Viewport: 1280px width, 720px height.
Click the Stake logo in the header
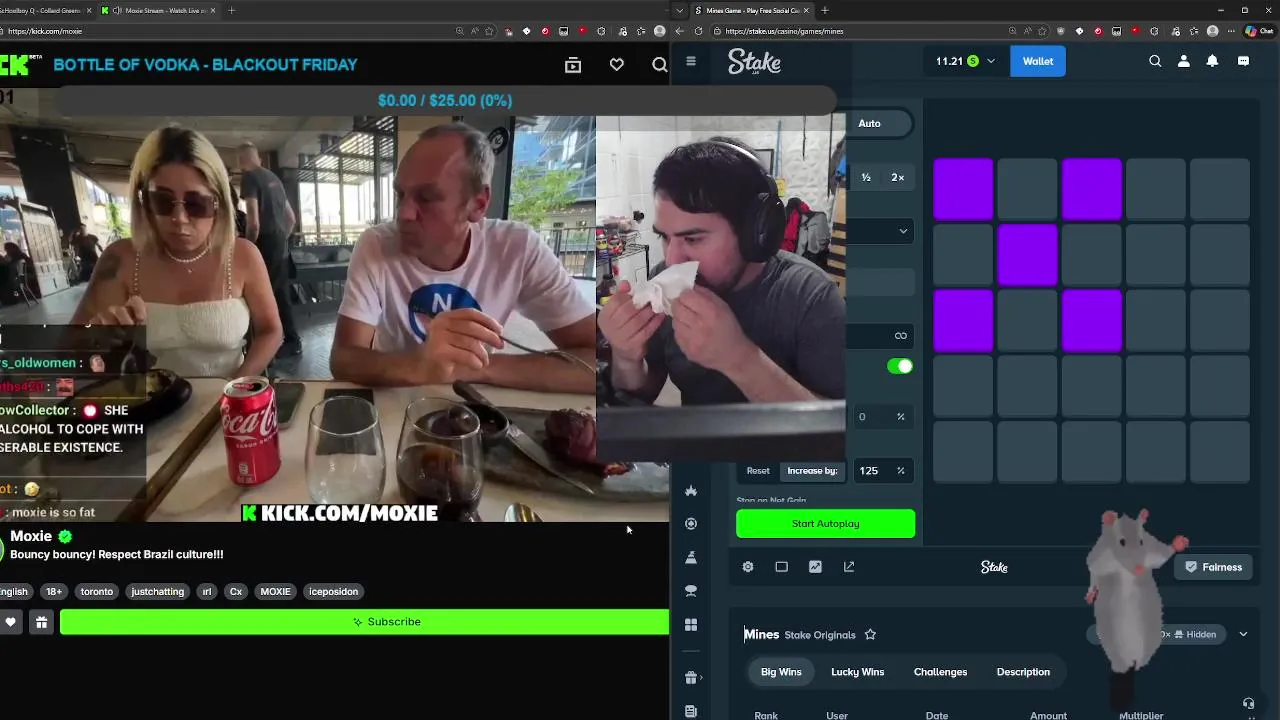coord(754,62)
